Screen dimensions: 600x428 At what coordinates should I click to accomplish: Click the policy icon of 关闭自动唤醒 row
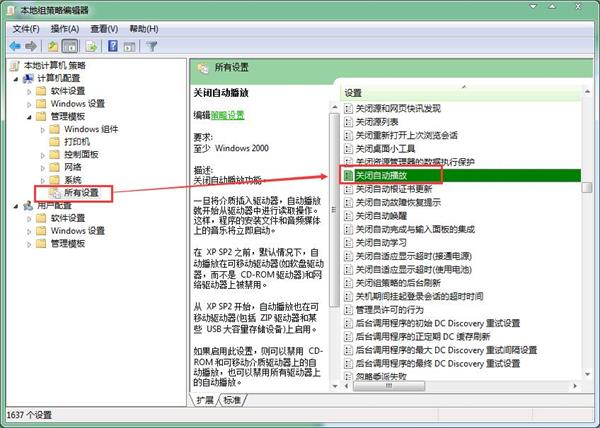pyautogui.click(x=348, y=216)
